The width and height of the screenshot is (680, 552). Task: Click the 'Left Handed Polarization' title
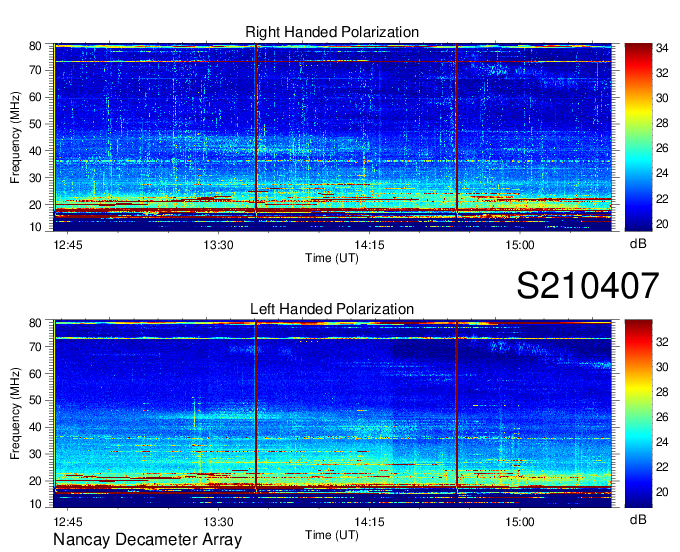tap(332, 309)
